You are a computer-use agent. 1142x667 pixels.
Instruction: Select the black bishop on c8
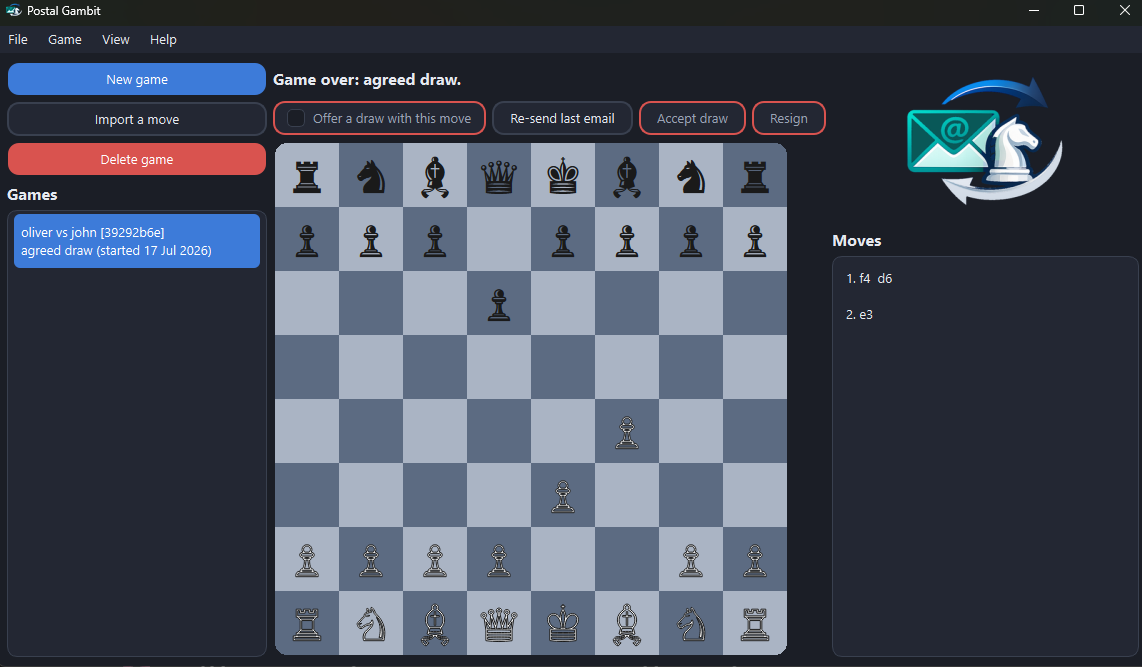435,177
